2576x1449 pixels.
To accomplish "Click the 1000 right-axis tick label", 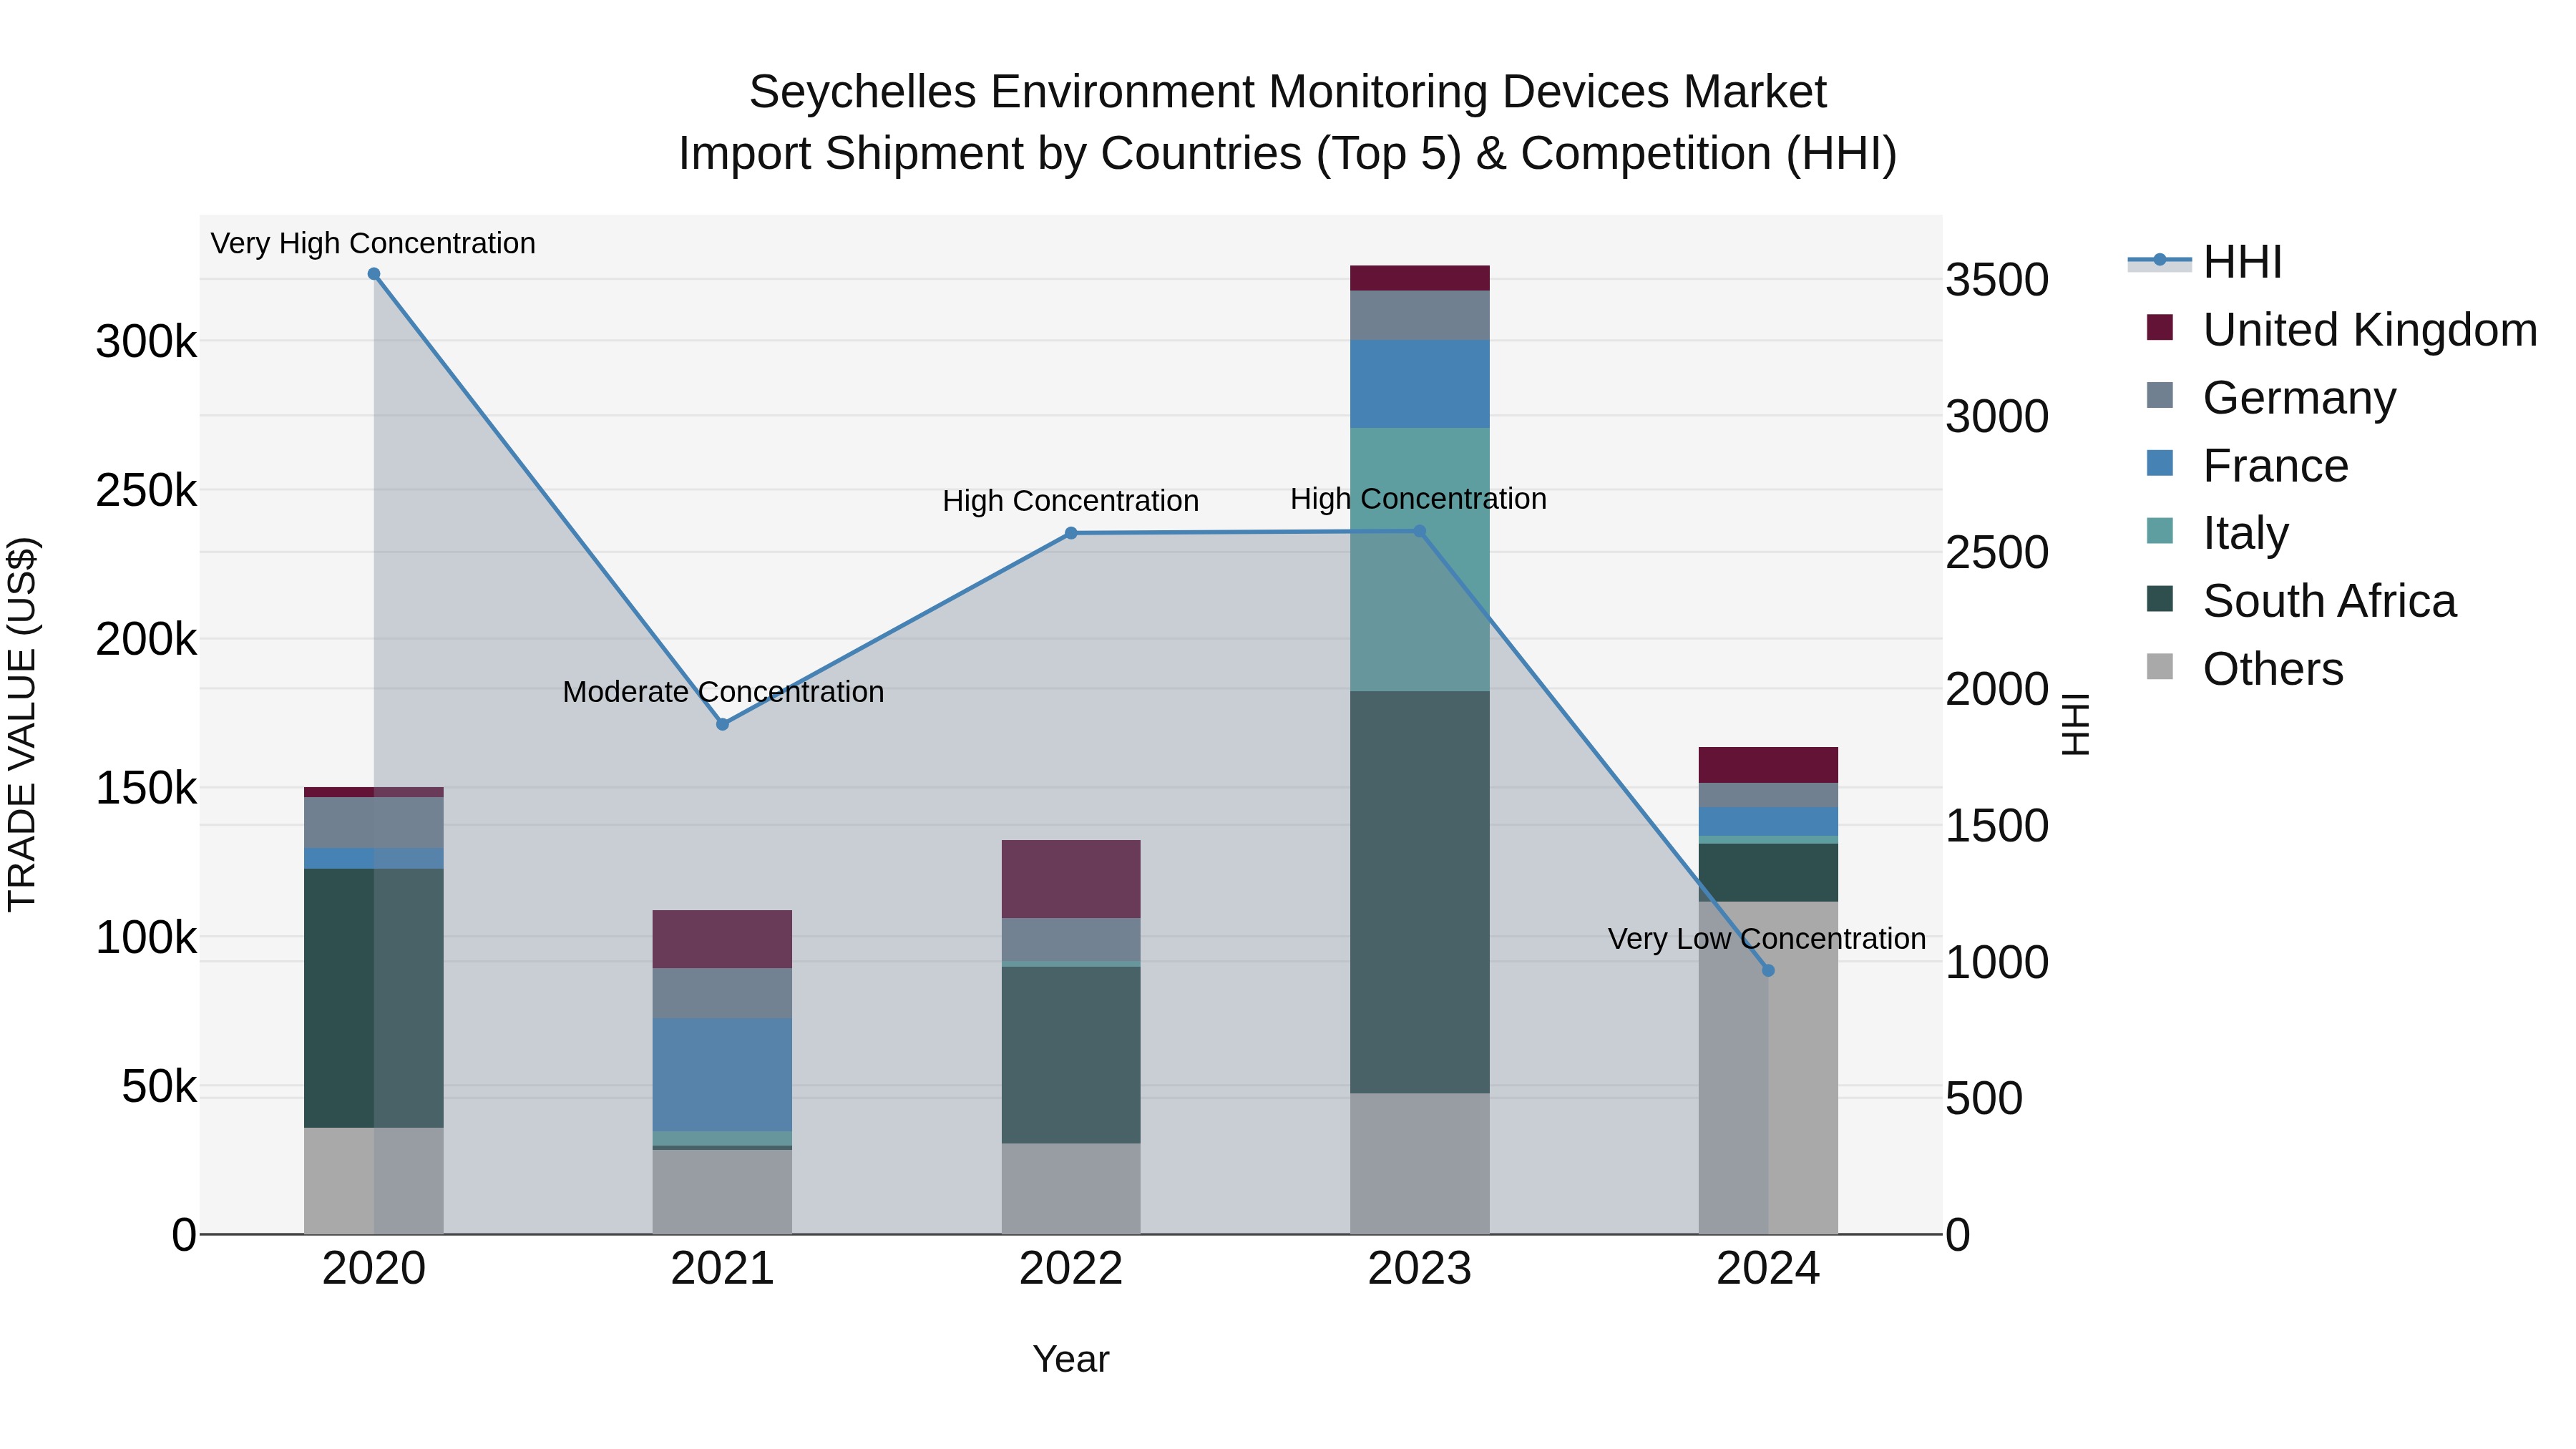I will pyautogui.click(x=1997, y=963).
